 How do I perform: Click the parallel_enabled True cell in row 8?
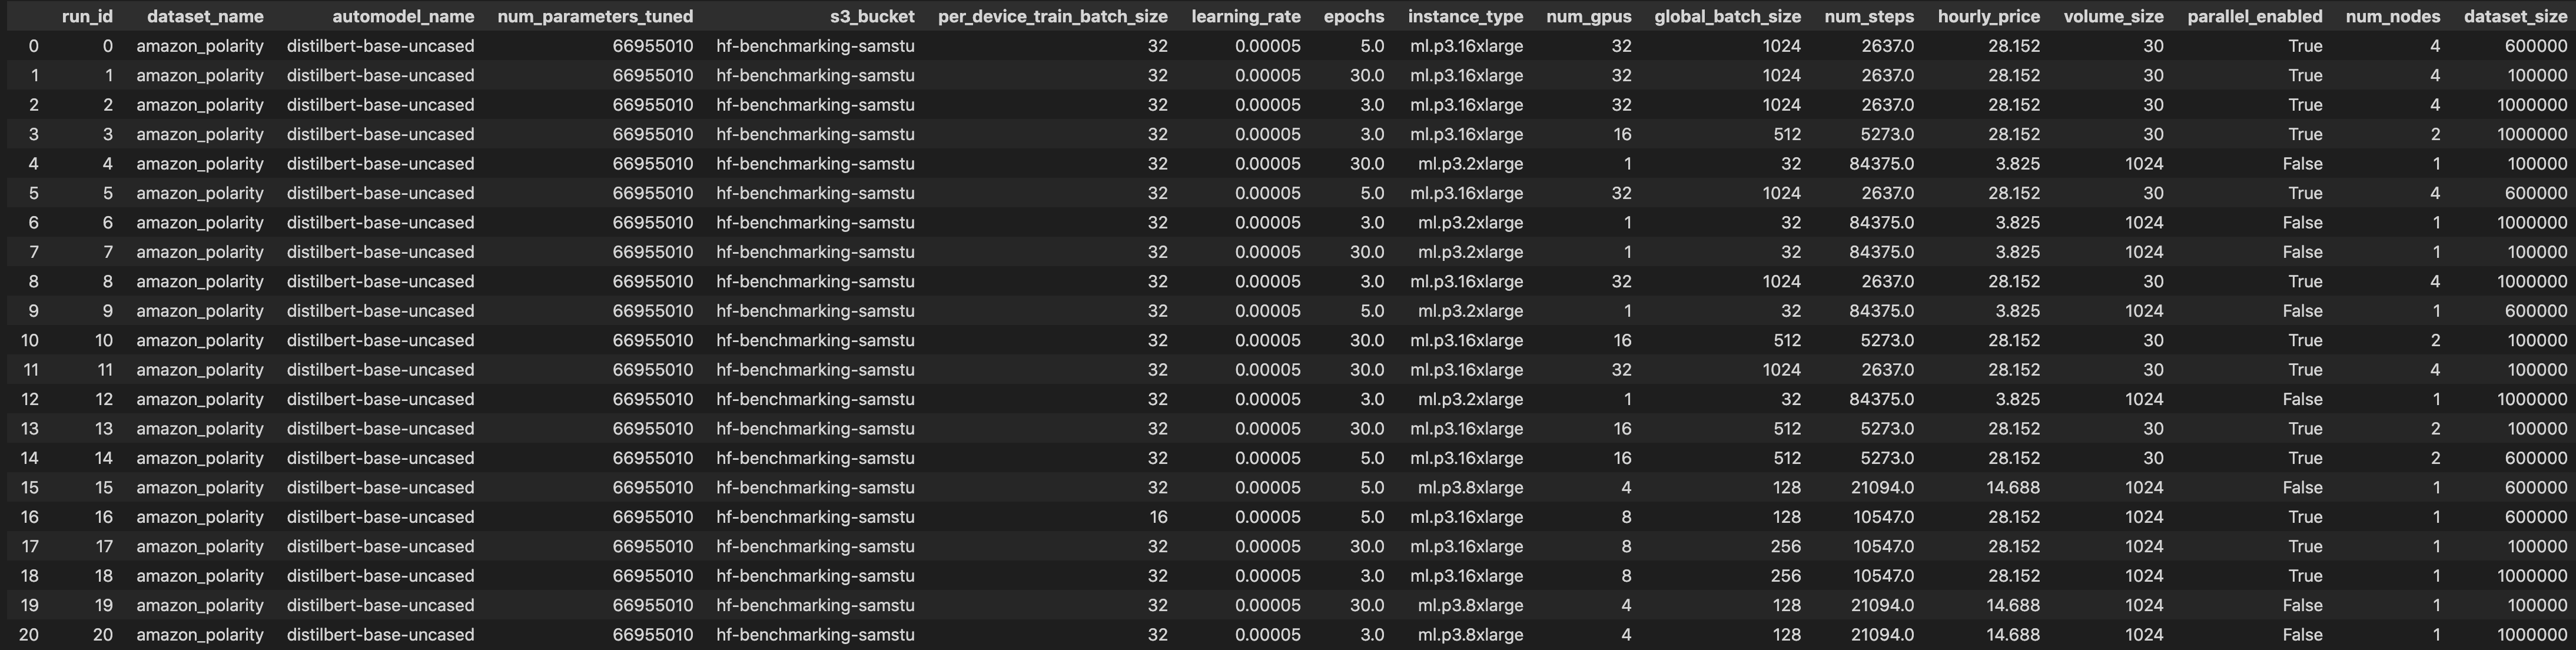click(2305, 281)
